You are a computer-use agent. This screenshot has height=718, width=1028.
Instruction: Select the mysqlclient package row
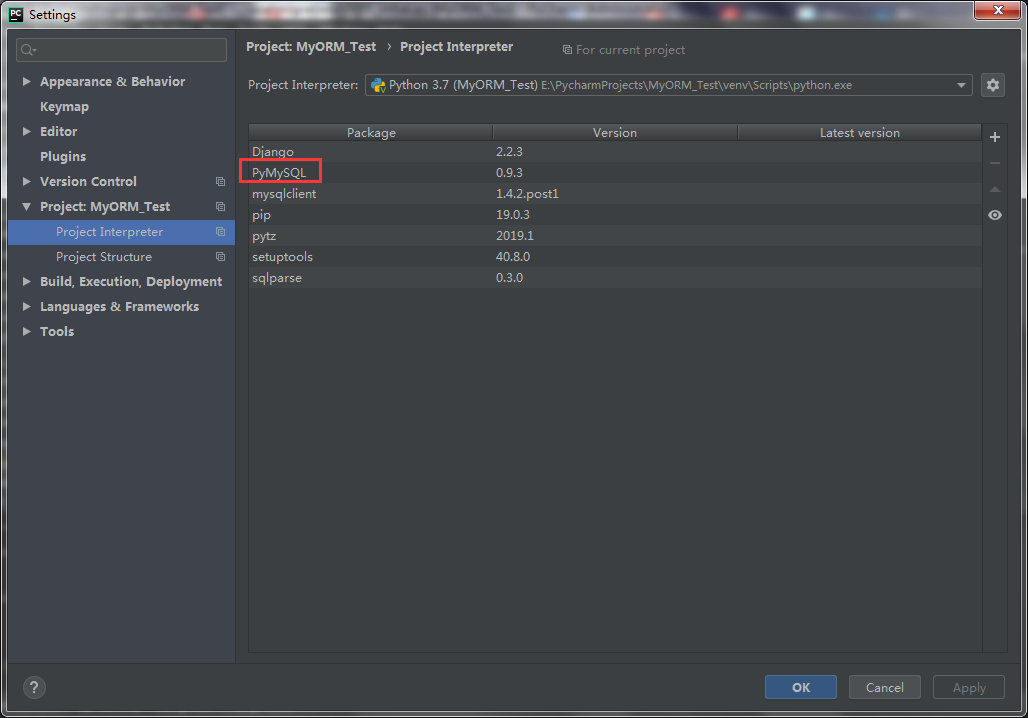(615, 193)
